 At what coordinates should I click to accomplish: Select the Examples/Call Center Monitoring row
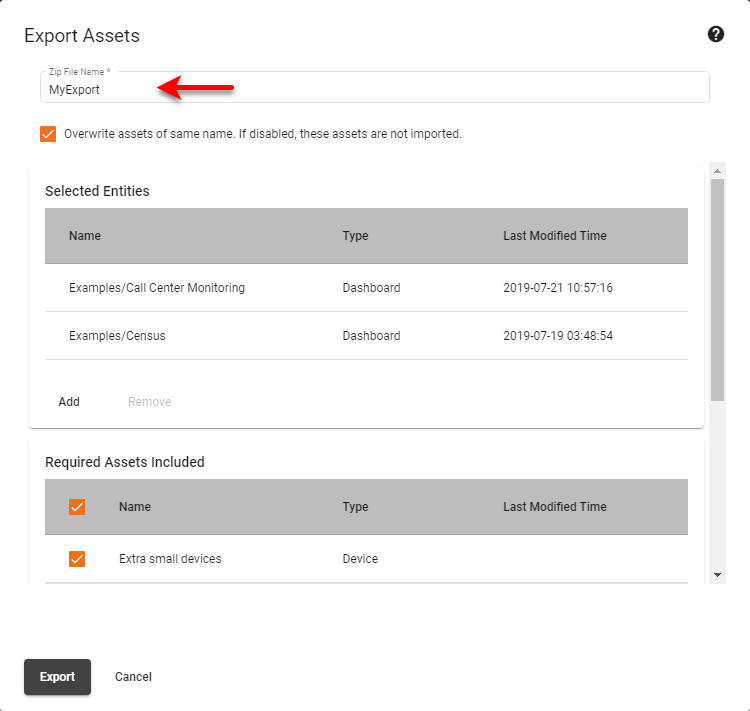(157, 288)
